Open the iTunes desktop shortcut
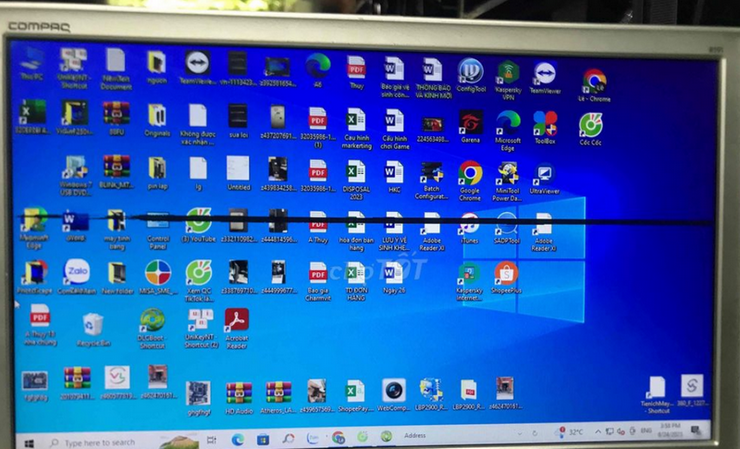The height and width of the screenshot is (449, 740). (470, 229)
